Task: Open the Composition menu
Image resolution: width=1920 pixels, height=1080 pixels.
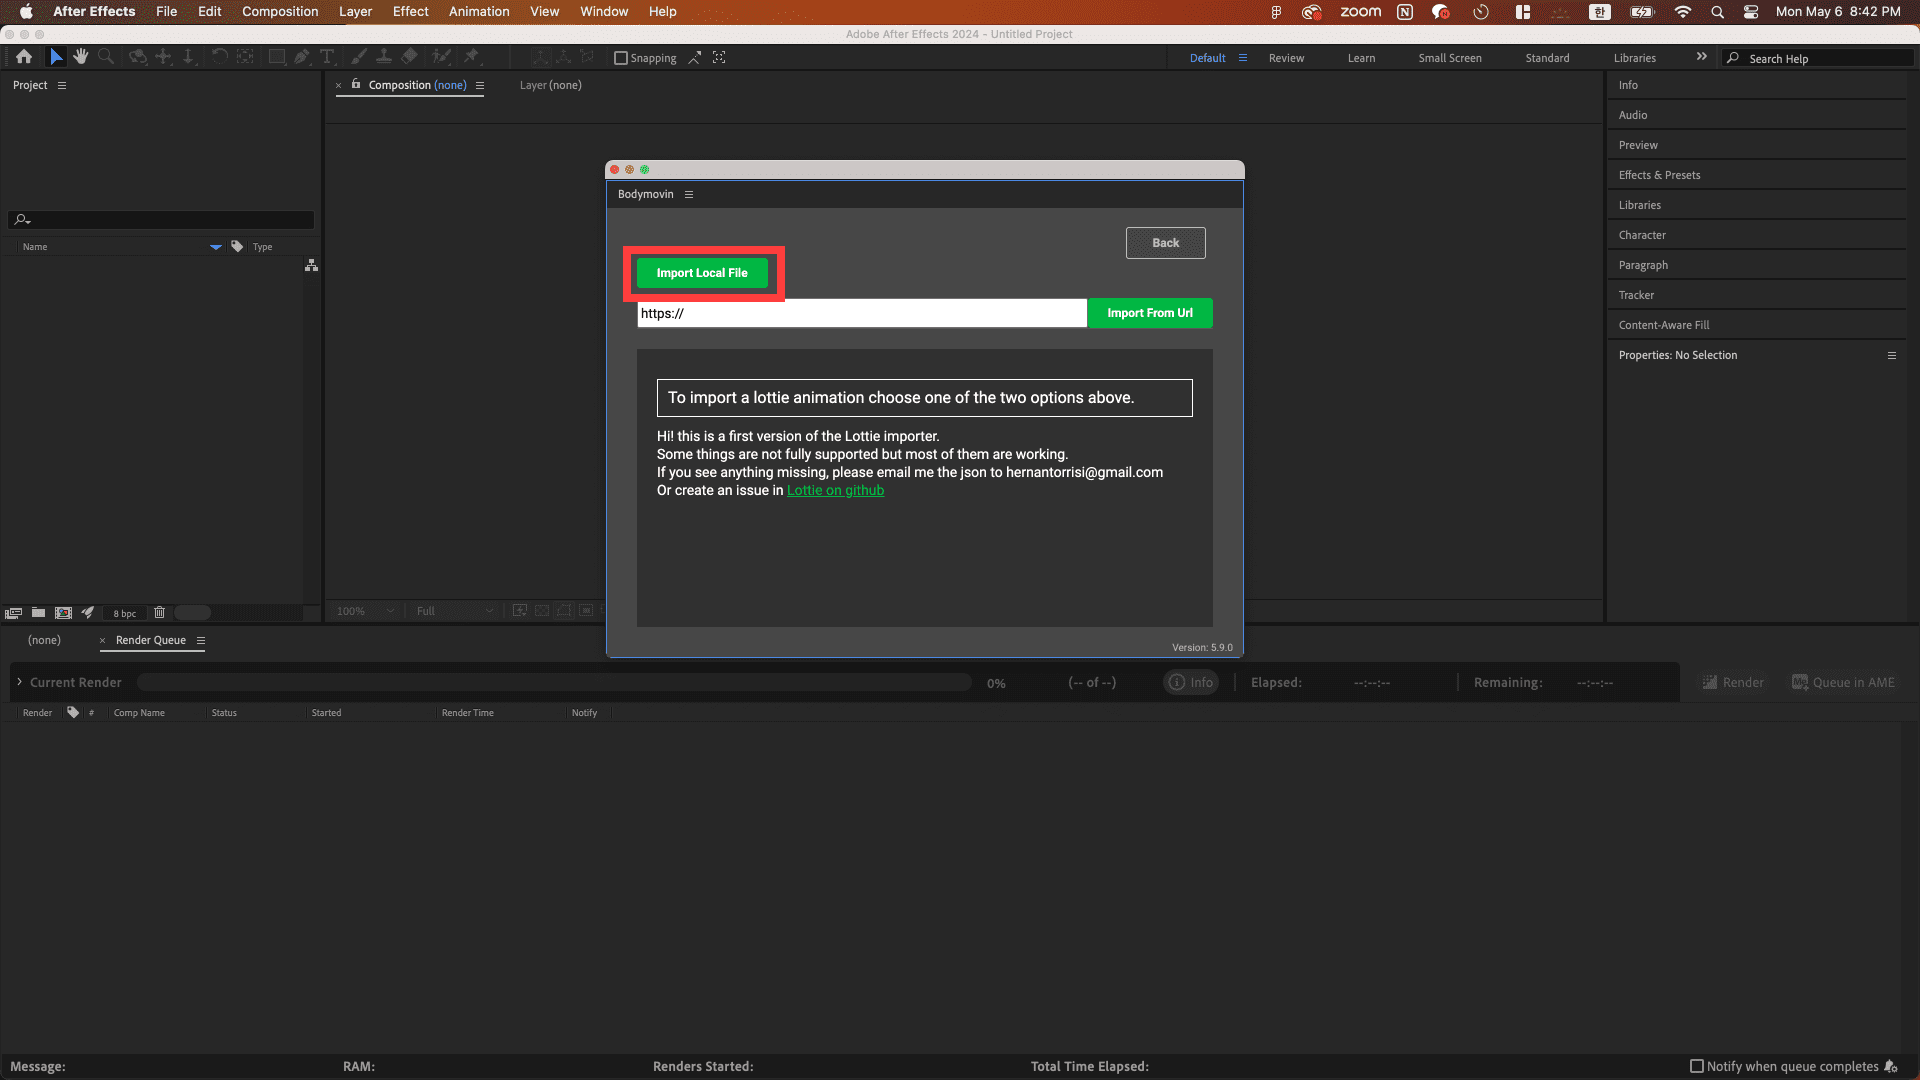Action: 280,12
